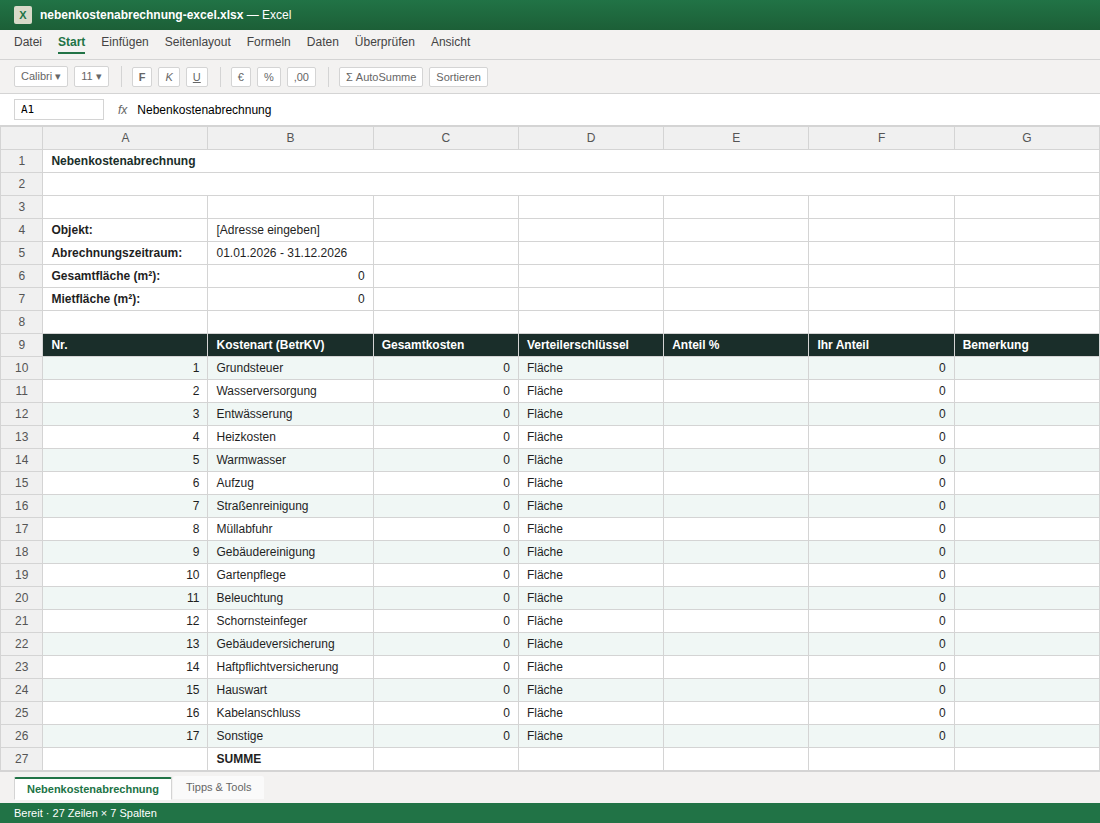Click the Fläche cell in the Aufzug row
The height and width of the screenshot is (823, 1100).
[x=591, y=483]
